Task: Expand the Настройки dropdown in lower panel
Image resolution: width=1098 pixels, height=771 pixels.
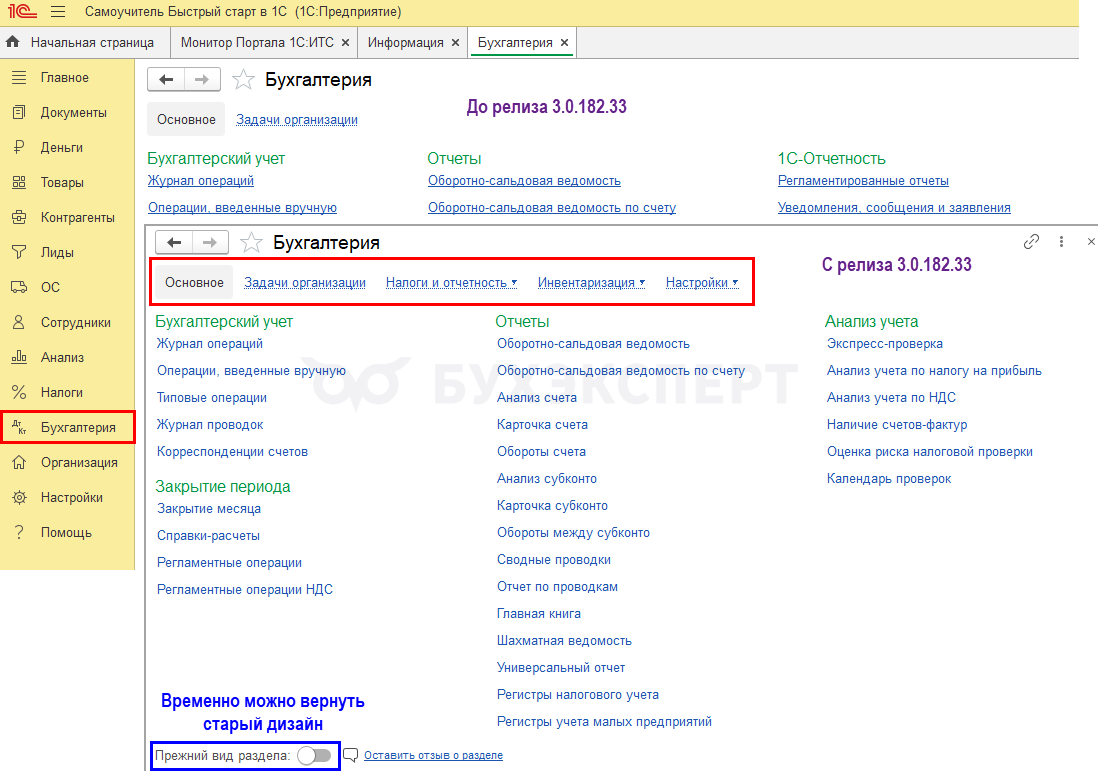Action: tap(702, 282)
